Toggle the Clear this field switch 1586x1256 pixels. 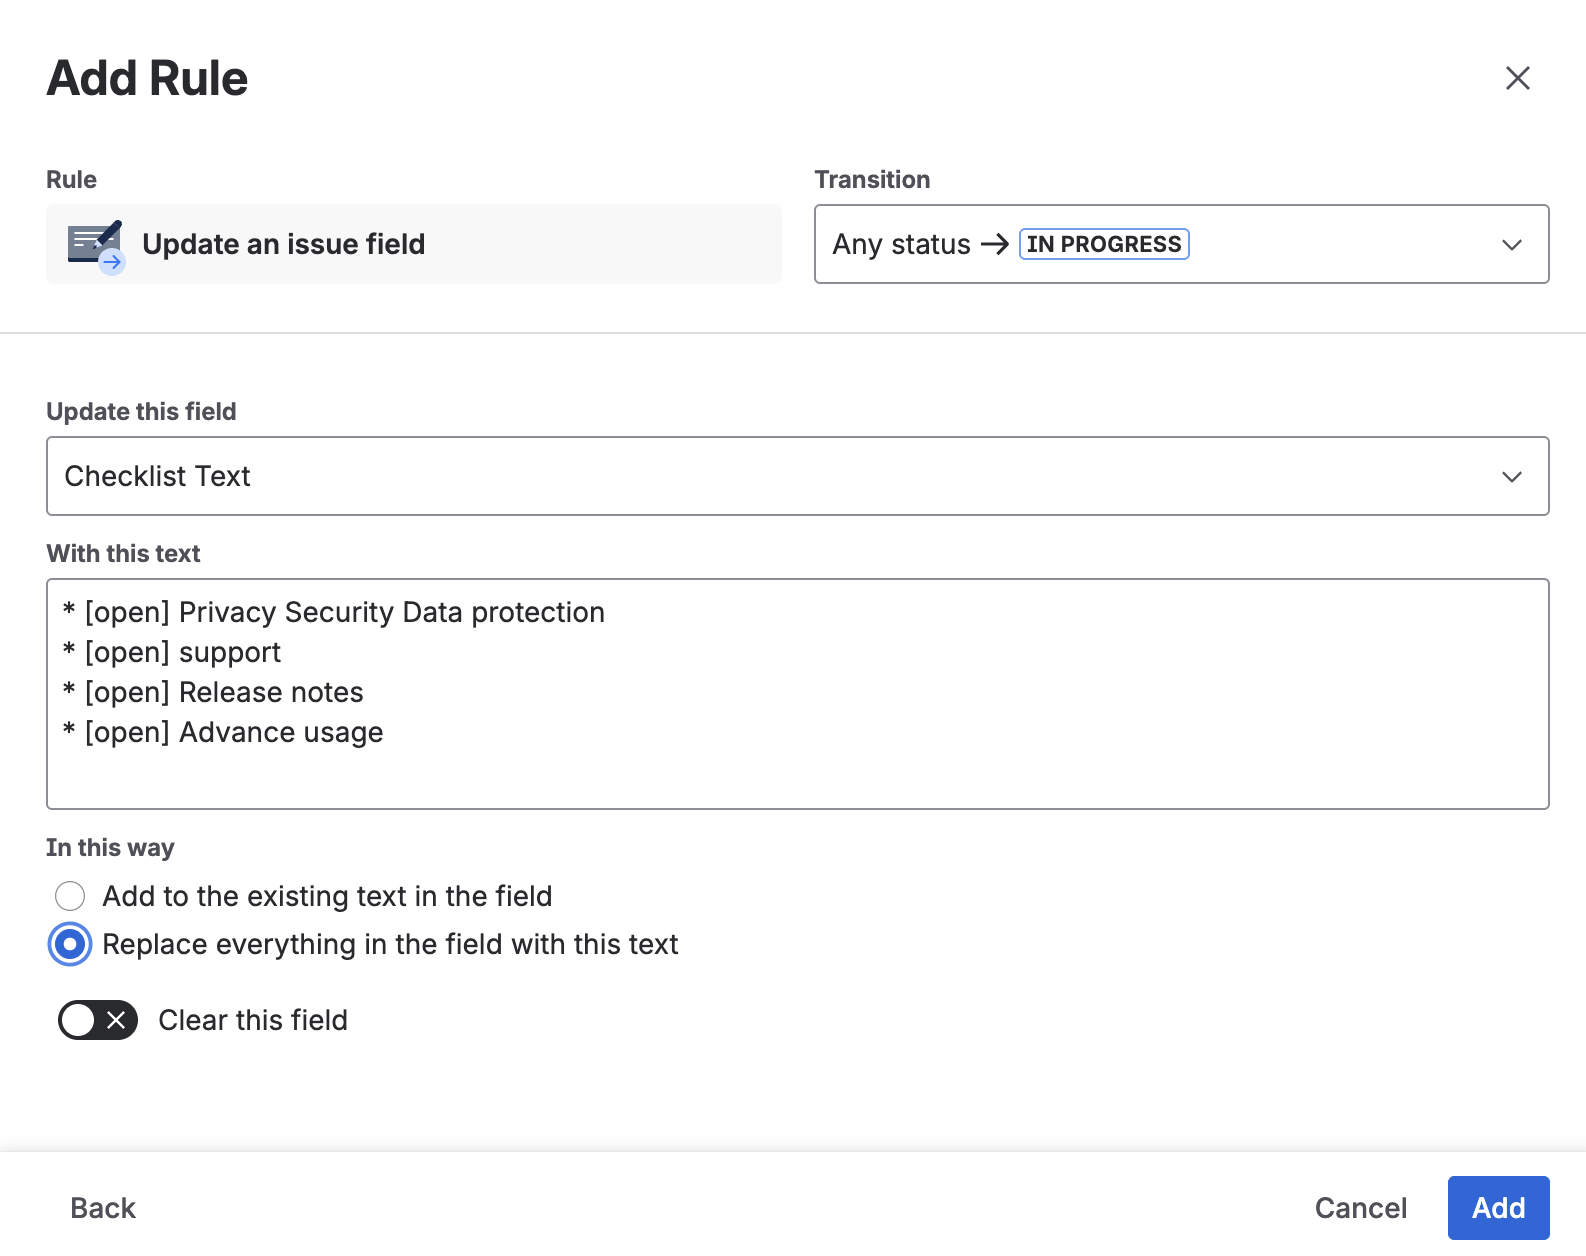click(x=98, y=1020)
